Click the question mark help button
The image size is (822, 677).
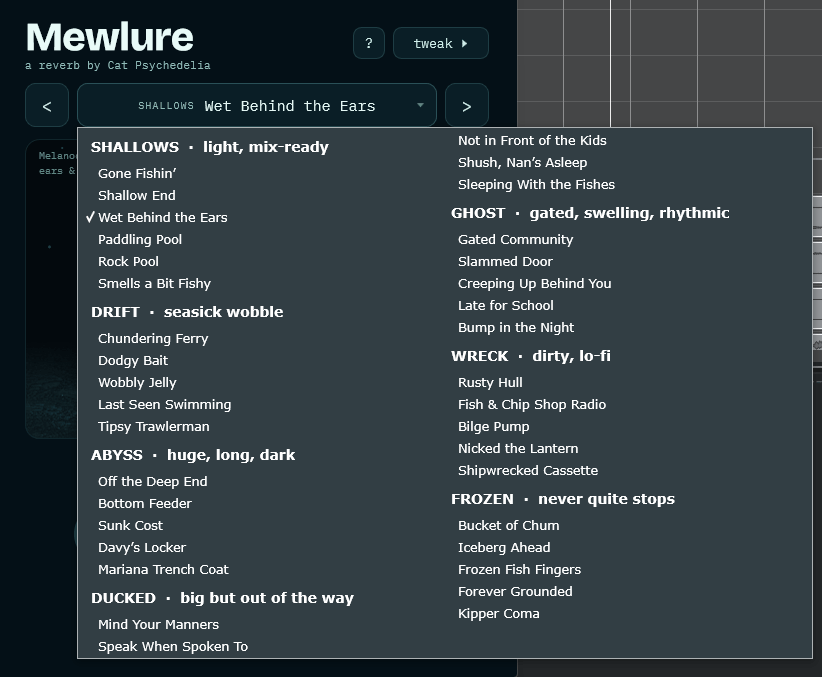pos(369,43)
